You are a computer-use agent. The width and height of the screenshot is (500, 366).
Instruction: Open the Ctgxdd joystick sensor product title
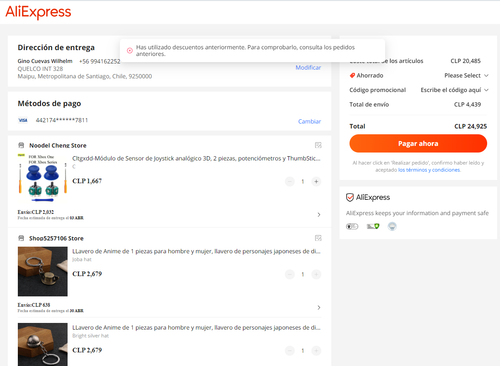[x=196, y=158]
